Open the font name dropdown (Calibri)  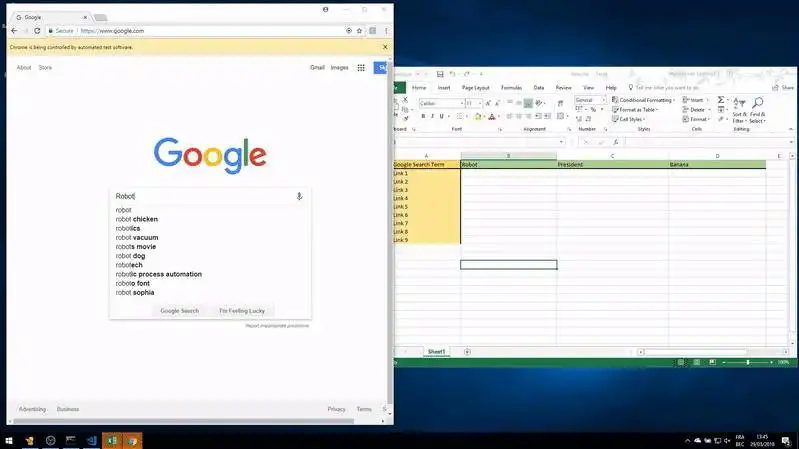(462, 103)
